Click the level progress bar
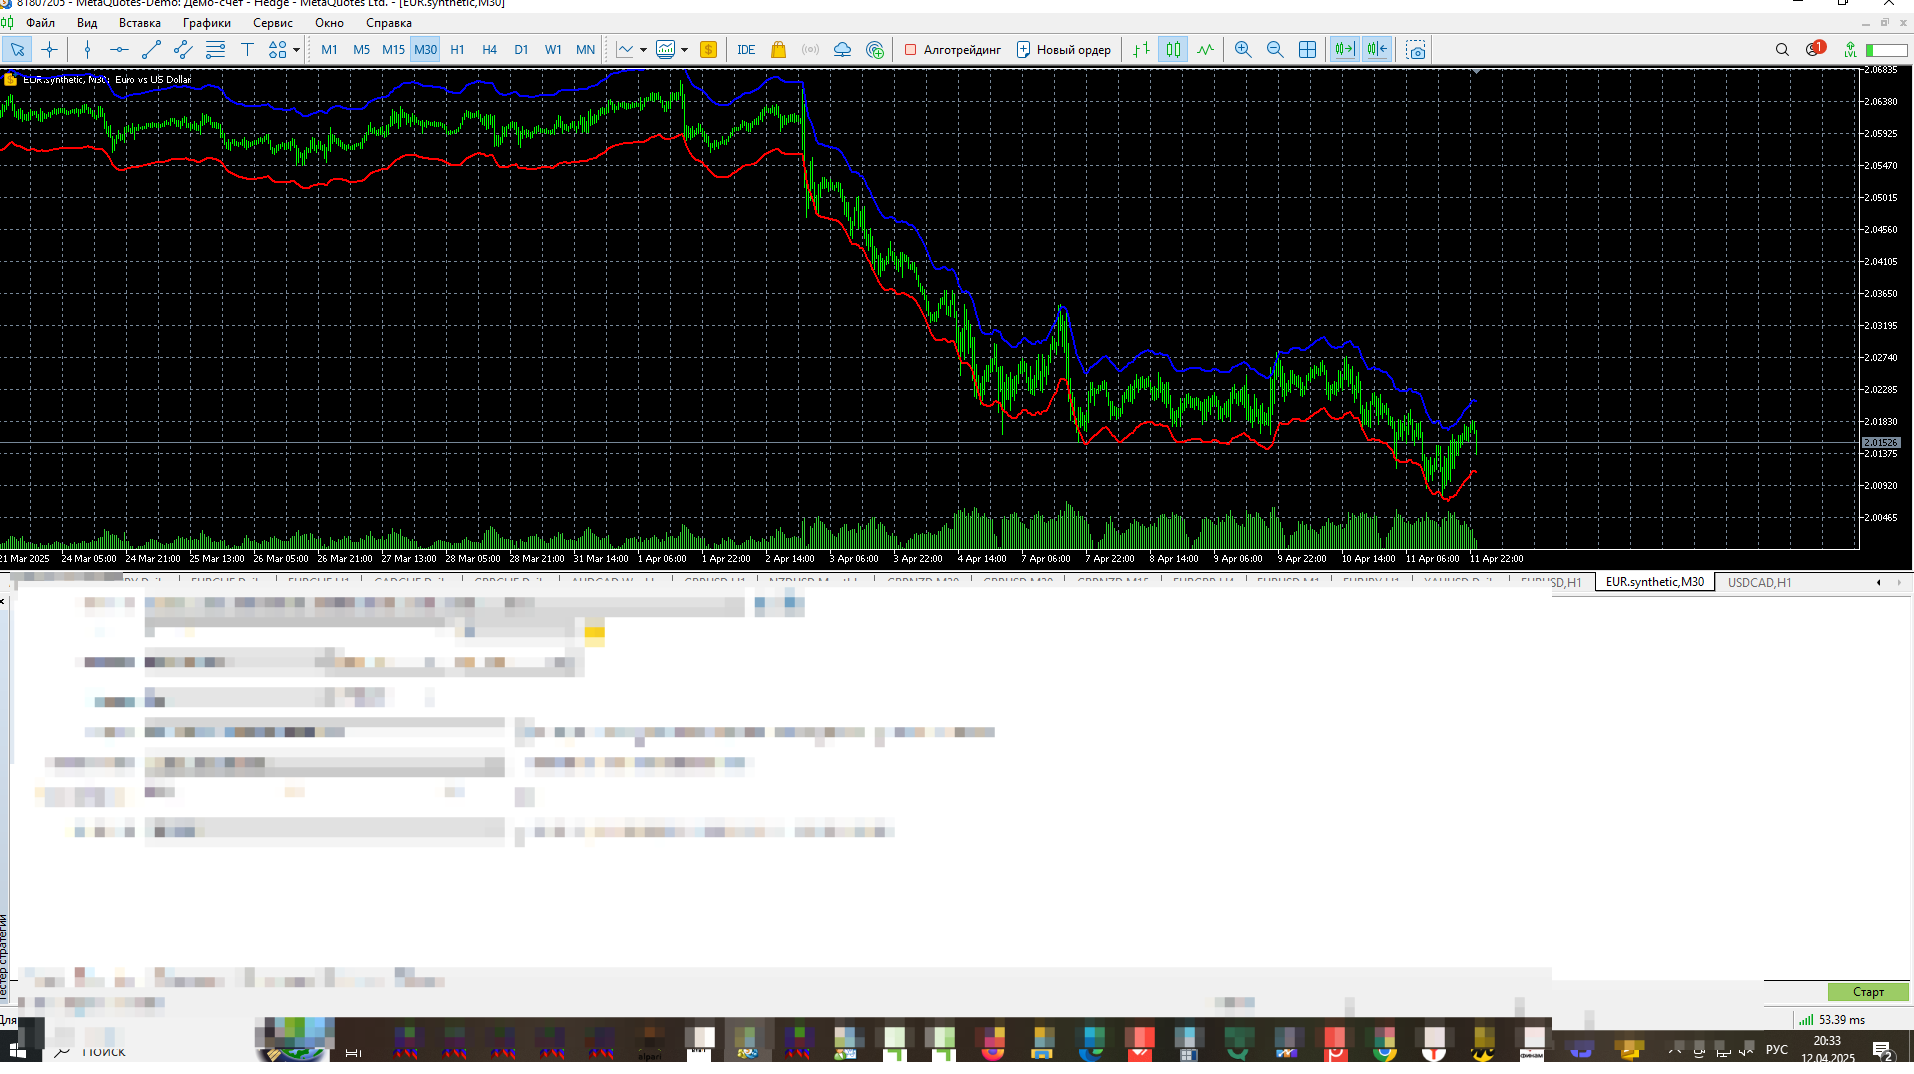1914x1074 pixels. click(x=1886, y=49)
